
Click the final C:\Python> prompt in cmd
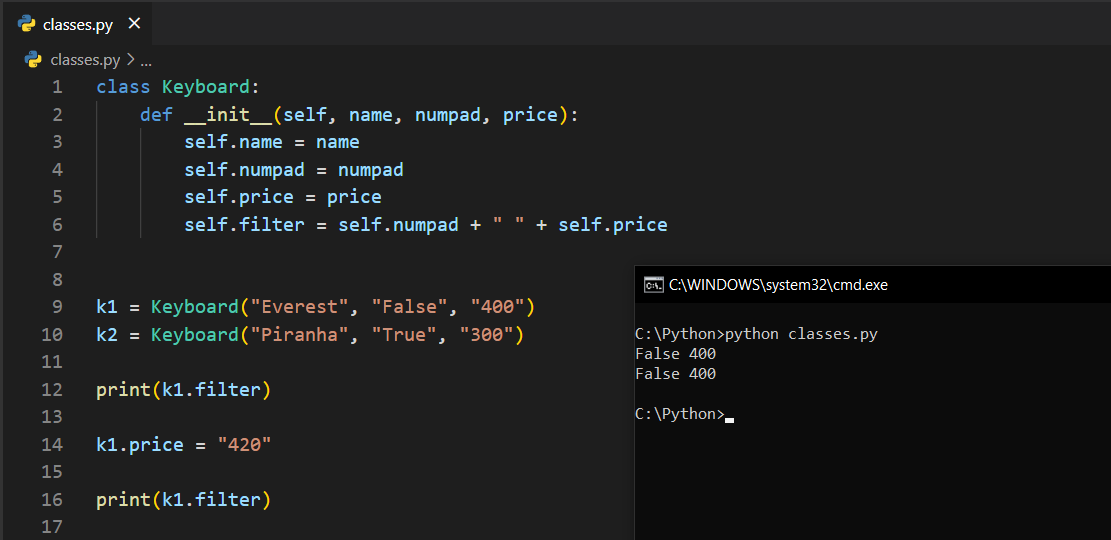coord(679,414)
